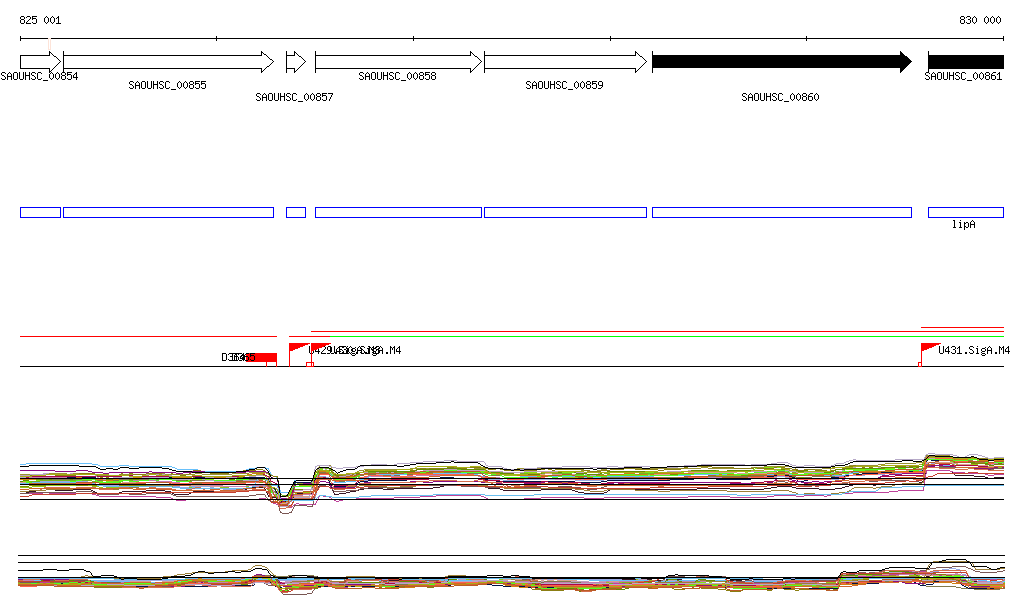Click the lipA gene name label
The image size is (1024, 611).
coord(963,225)
